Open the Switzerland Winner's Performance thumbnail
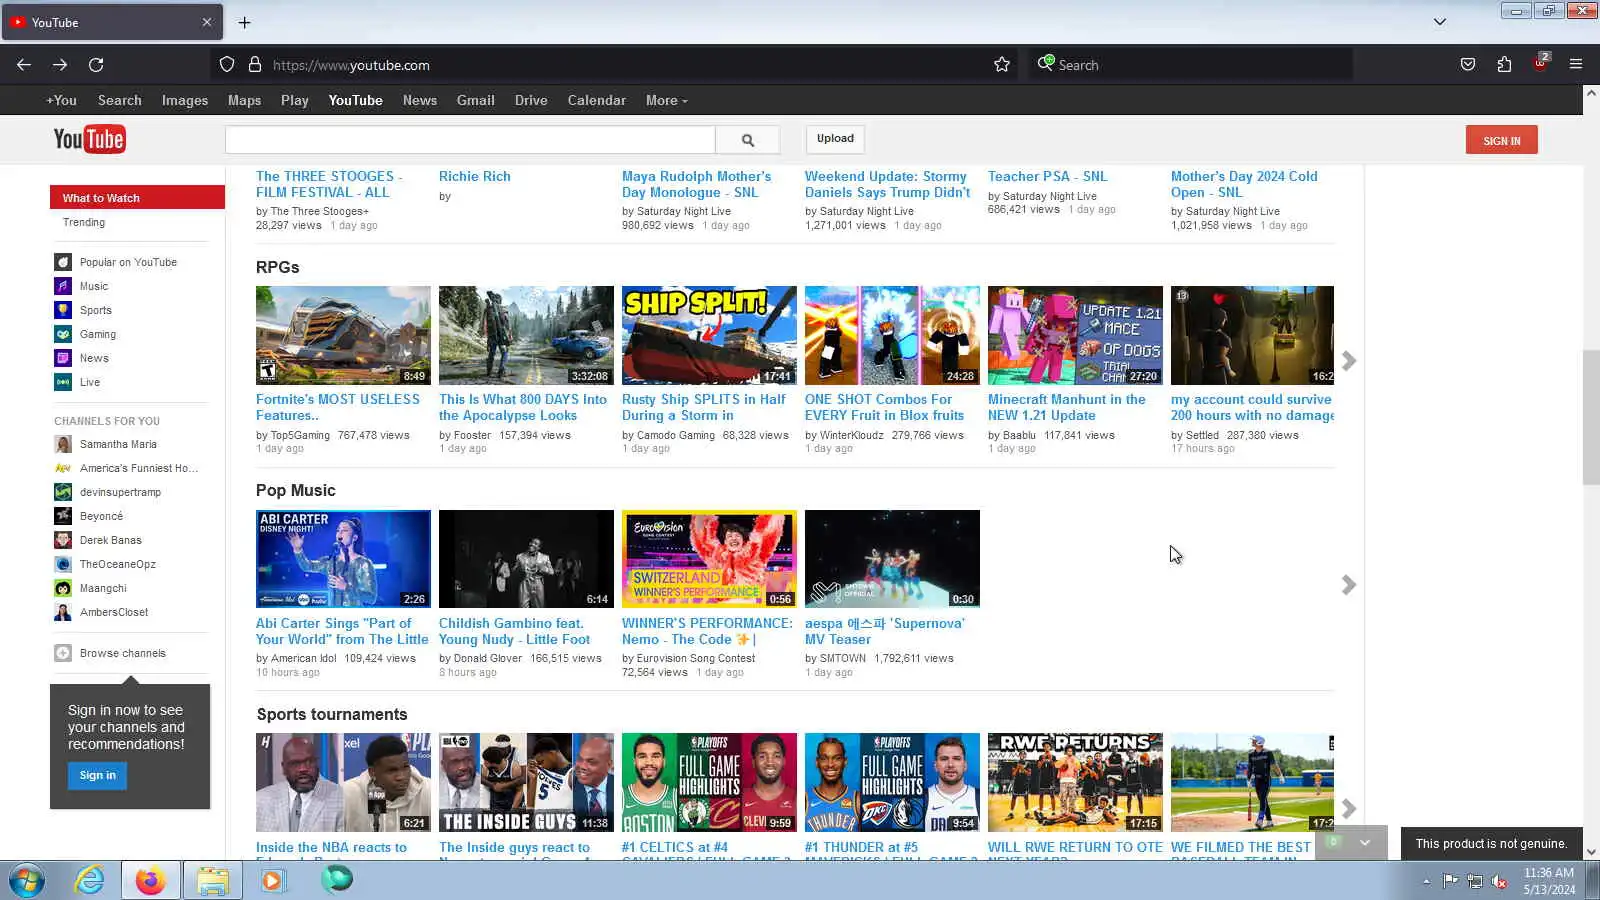The width and height of the screenshot is (1600, 900). coord(709,559)
